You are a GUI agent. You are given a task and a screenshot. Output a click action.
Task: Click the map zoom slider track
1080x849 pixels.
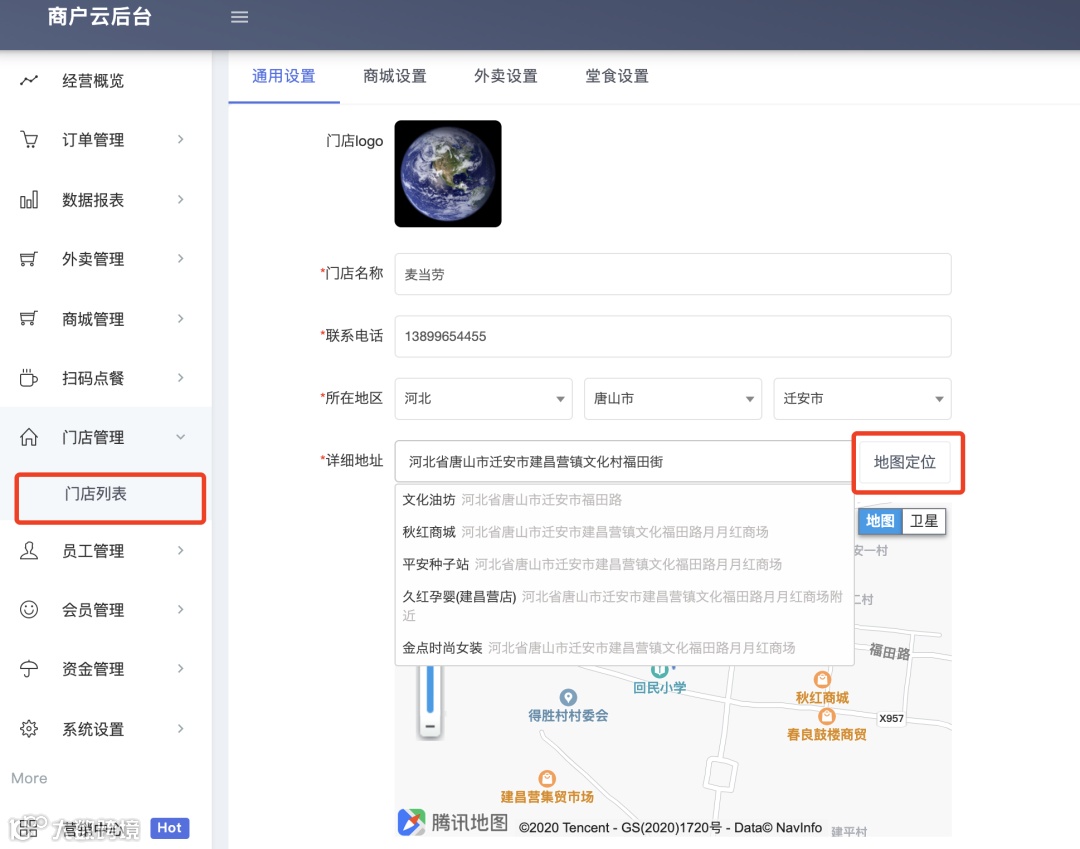pos(430,689)
